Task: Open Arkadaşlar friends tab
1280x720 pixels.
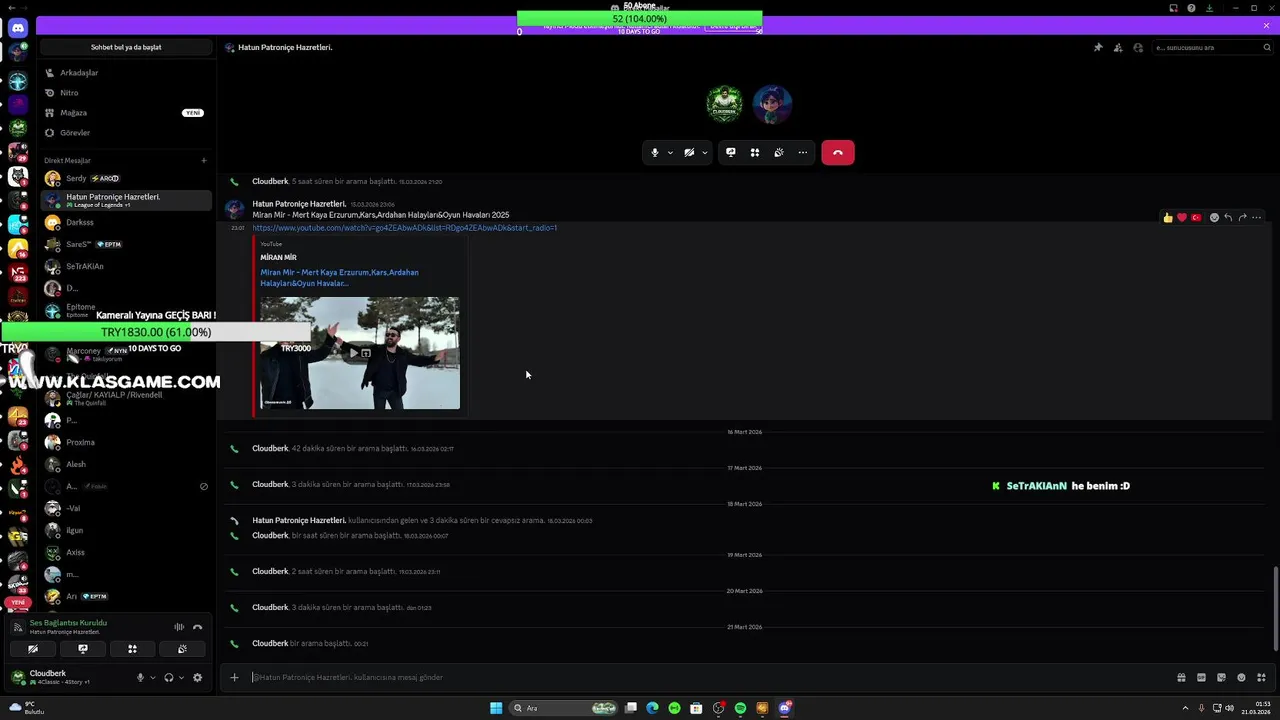Action: (x=125, y=73)
